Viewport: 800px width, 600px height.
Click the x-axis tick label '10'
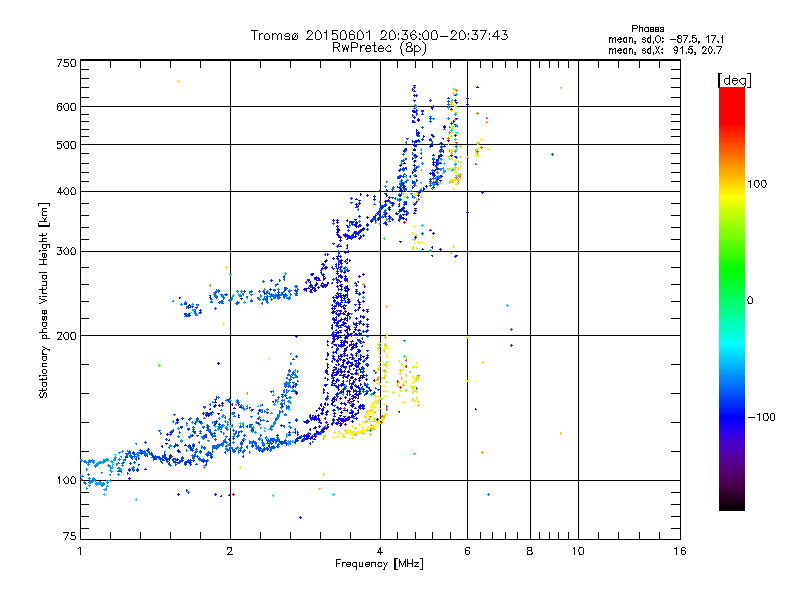point(578,551)
